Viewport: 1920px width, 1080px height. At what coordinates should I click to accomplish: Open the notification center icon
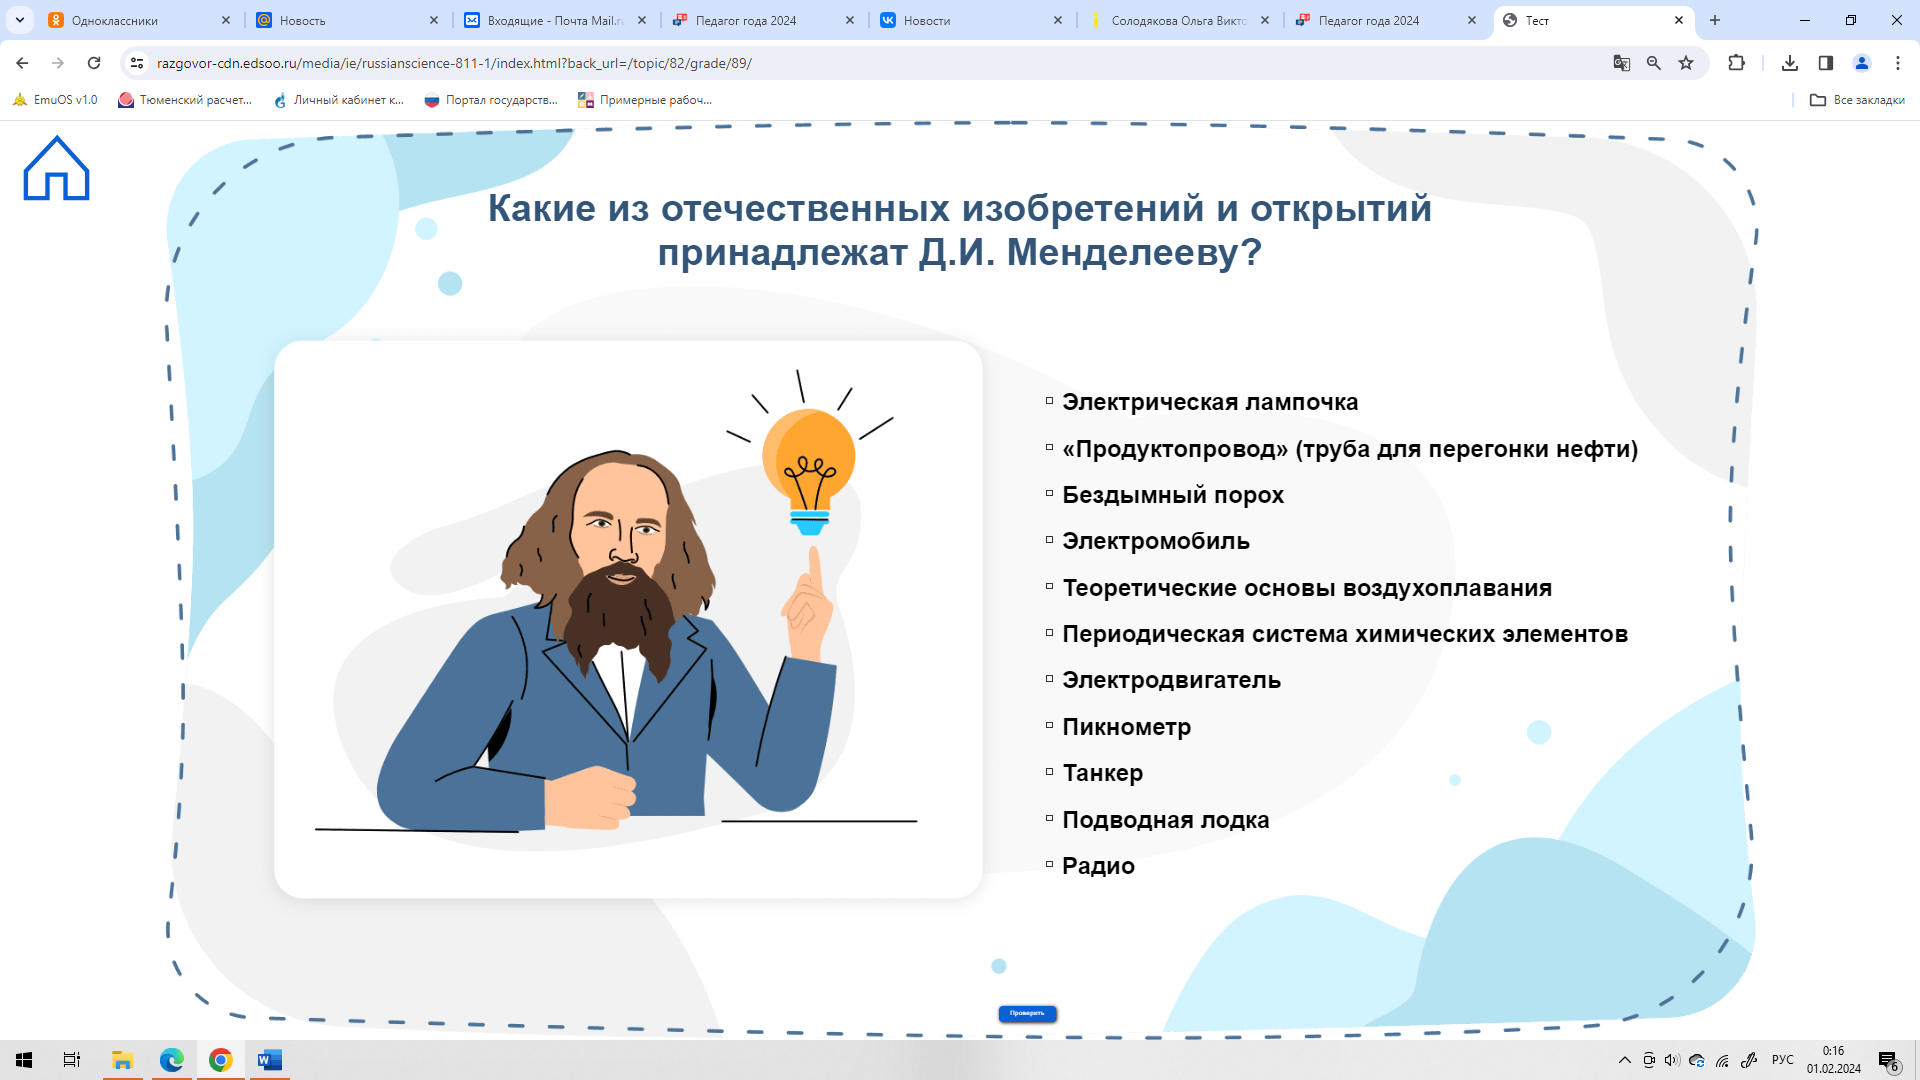point(1889,1060)
